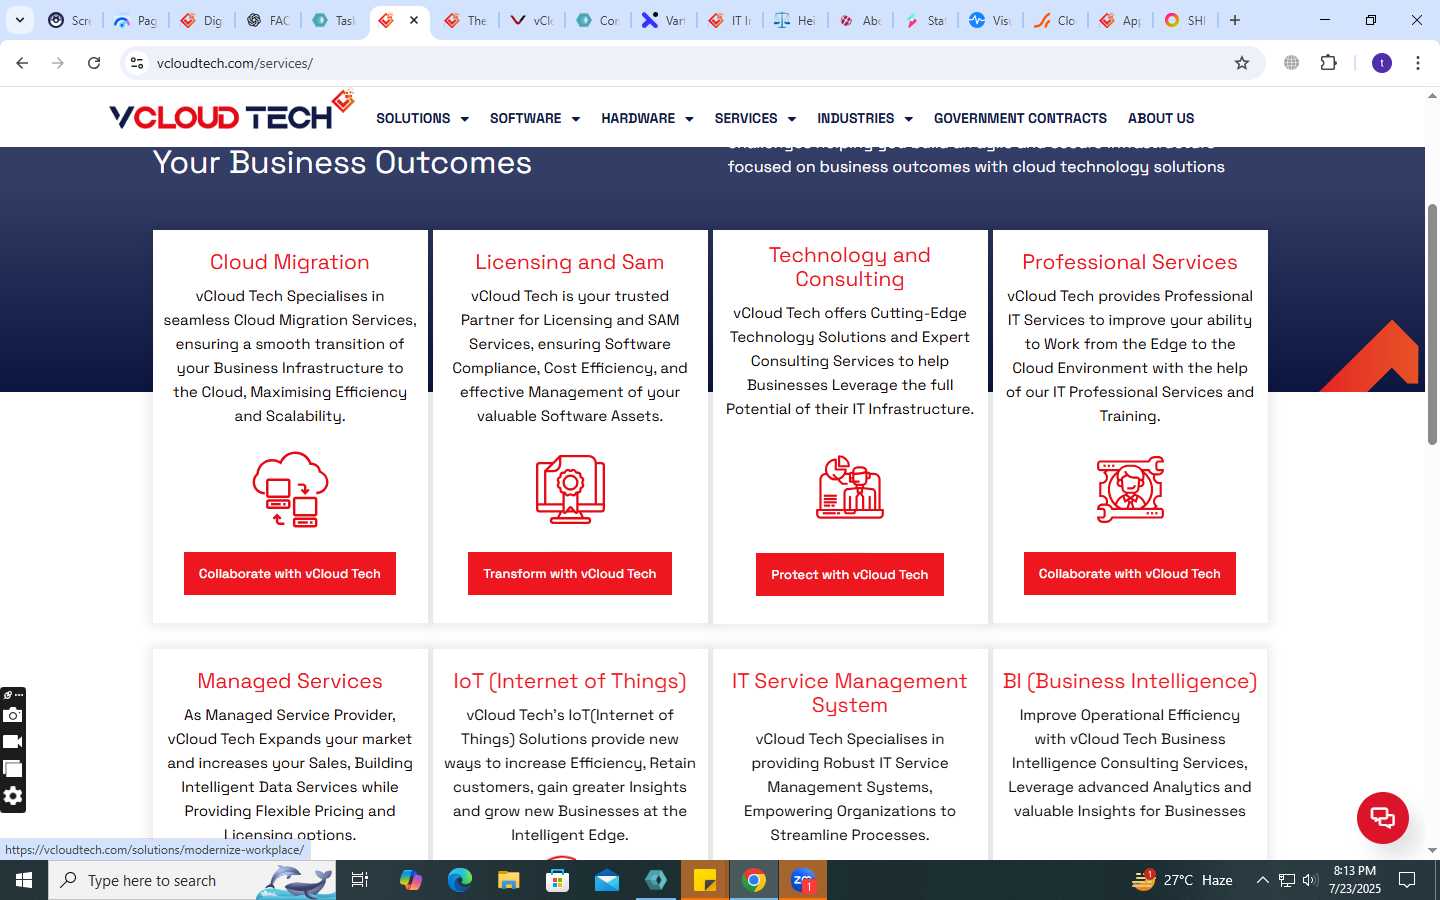Open Sticky Notes from the taskbar
The height and width of the screenshot is (900, 1440).
pyautogui.click(x=705, y=880)
